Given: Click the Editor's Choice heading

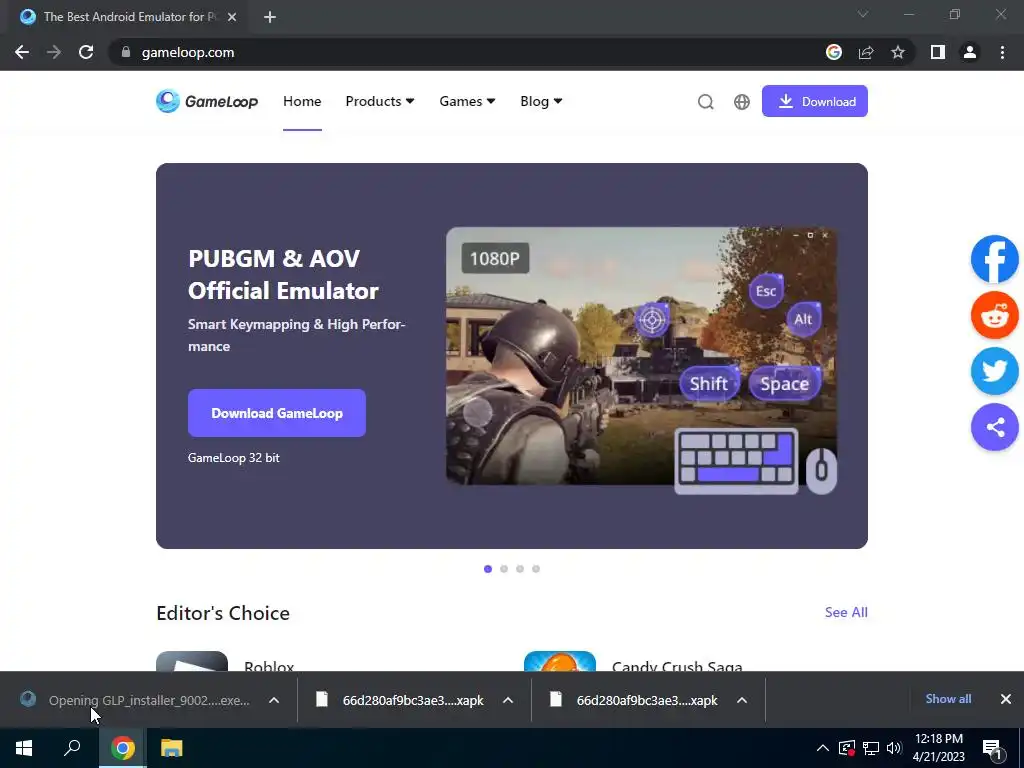Looking at the screenshot, I should tap(223, 613).
